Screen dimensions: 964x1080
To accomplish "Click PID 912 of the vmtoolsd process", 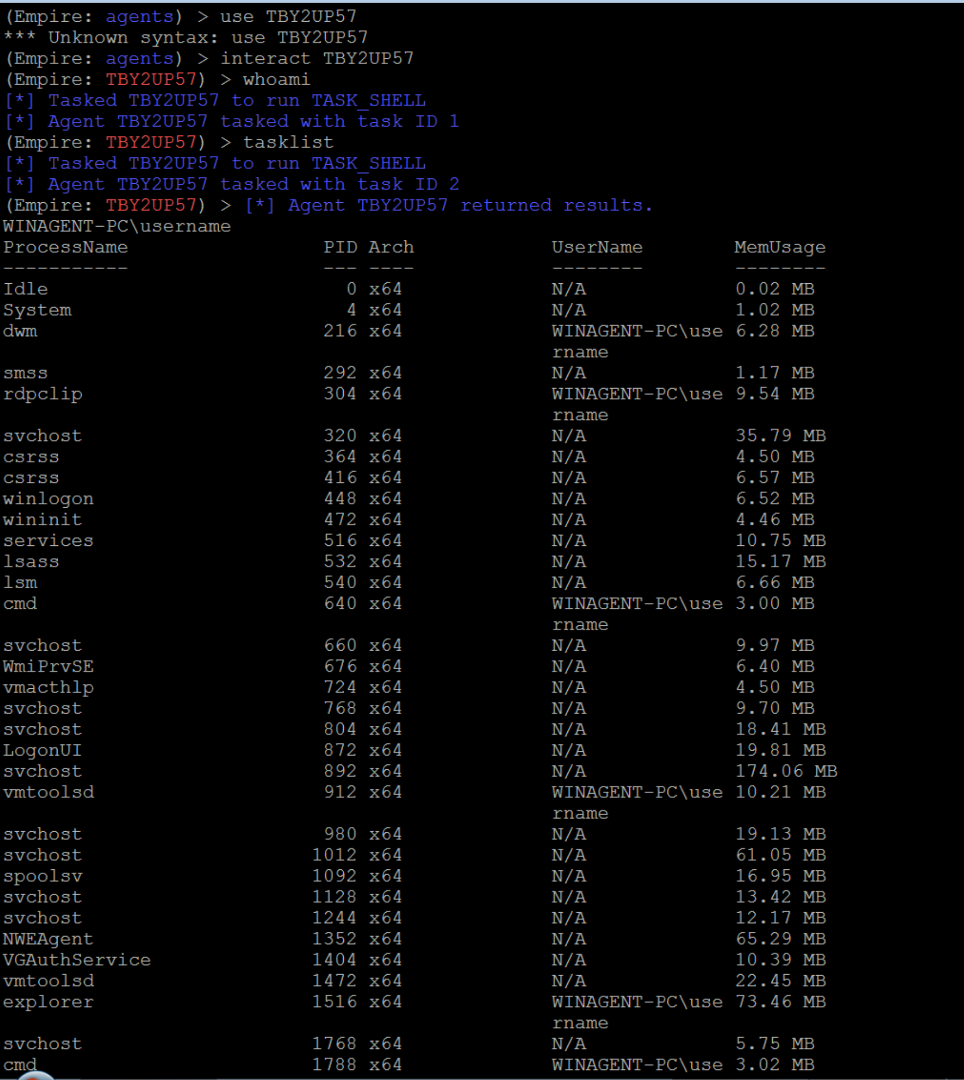I will [x=340, y=792].
